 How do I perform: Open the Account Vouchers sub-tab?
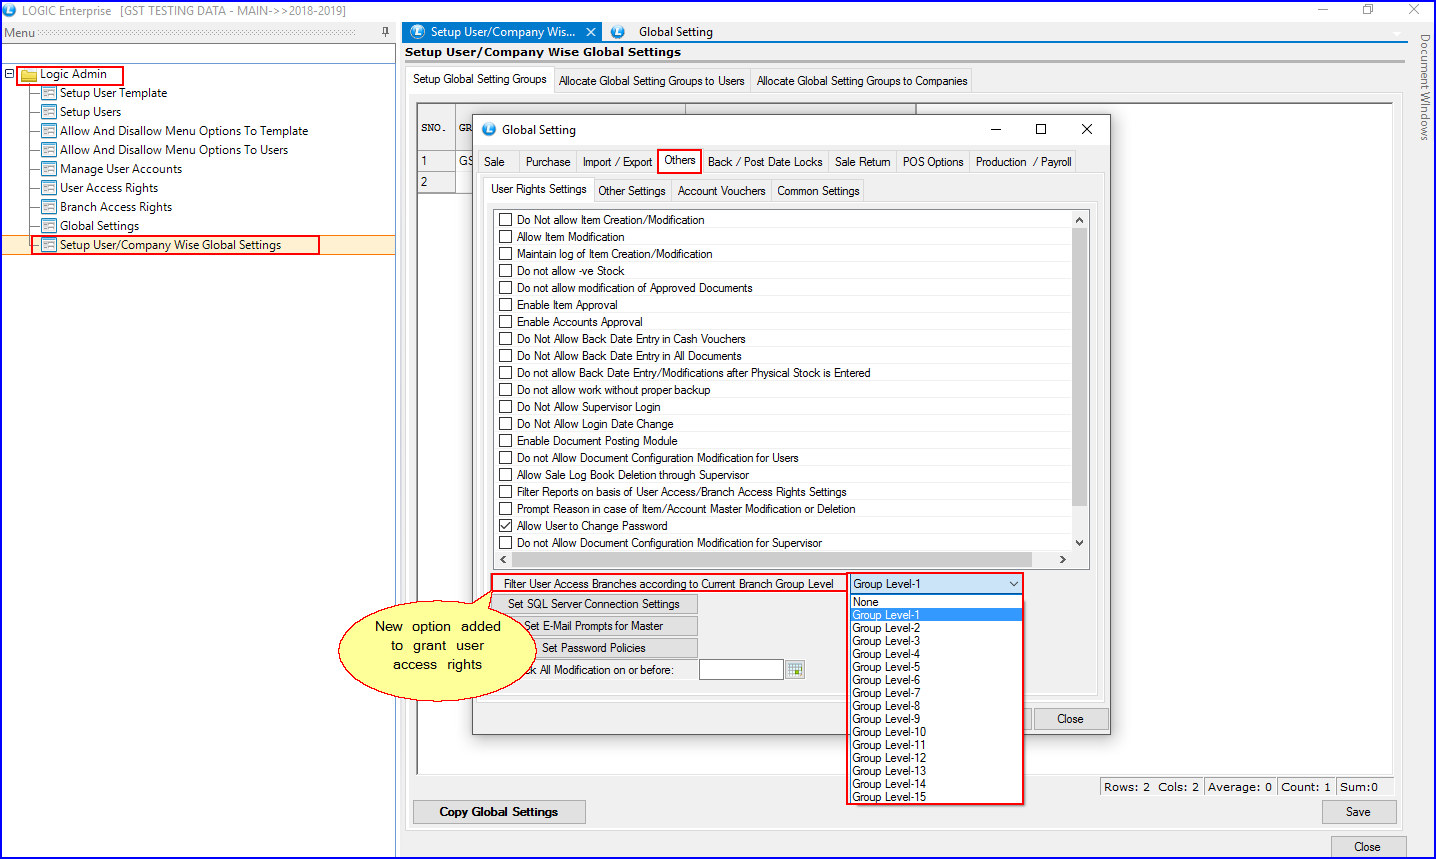721,191
